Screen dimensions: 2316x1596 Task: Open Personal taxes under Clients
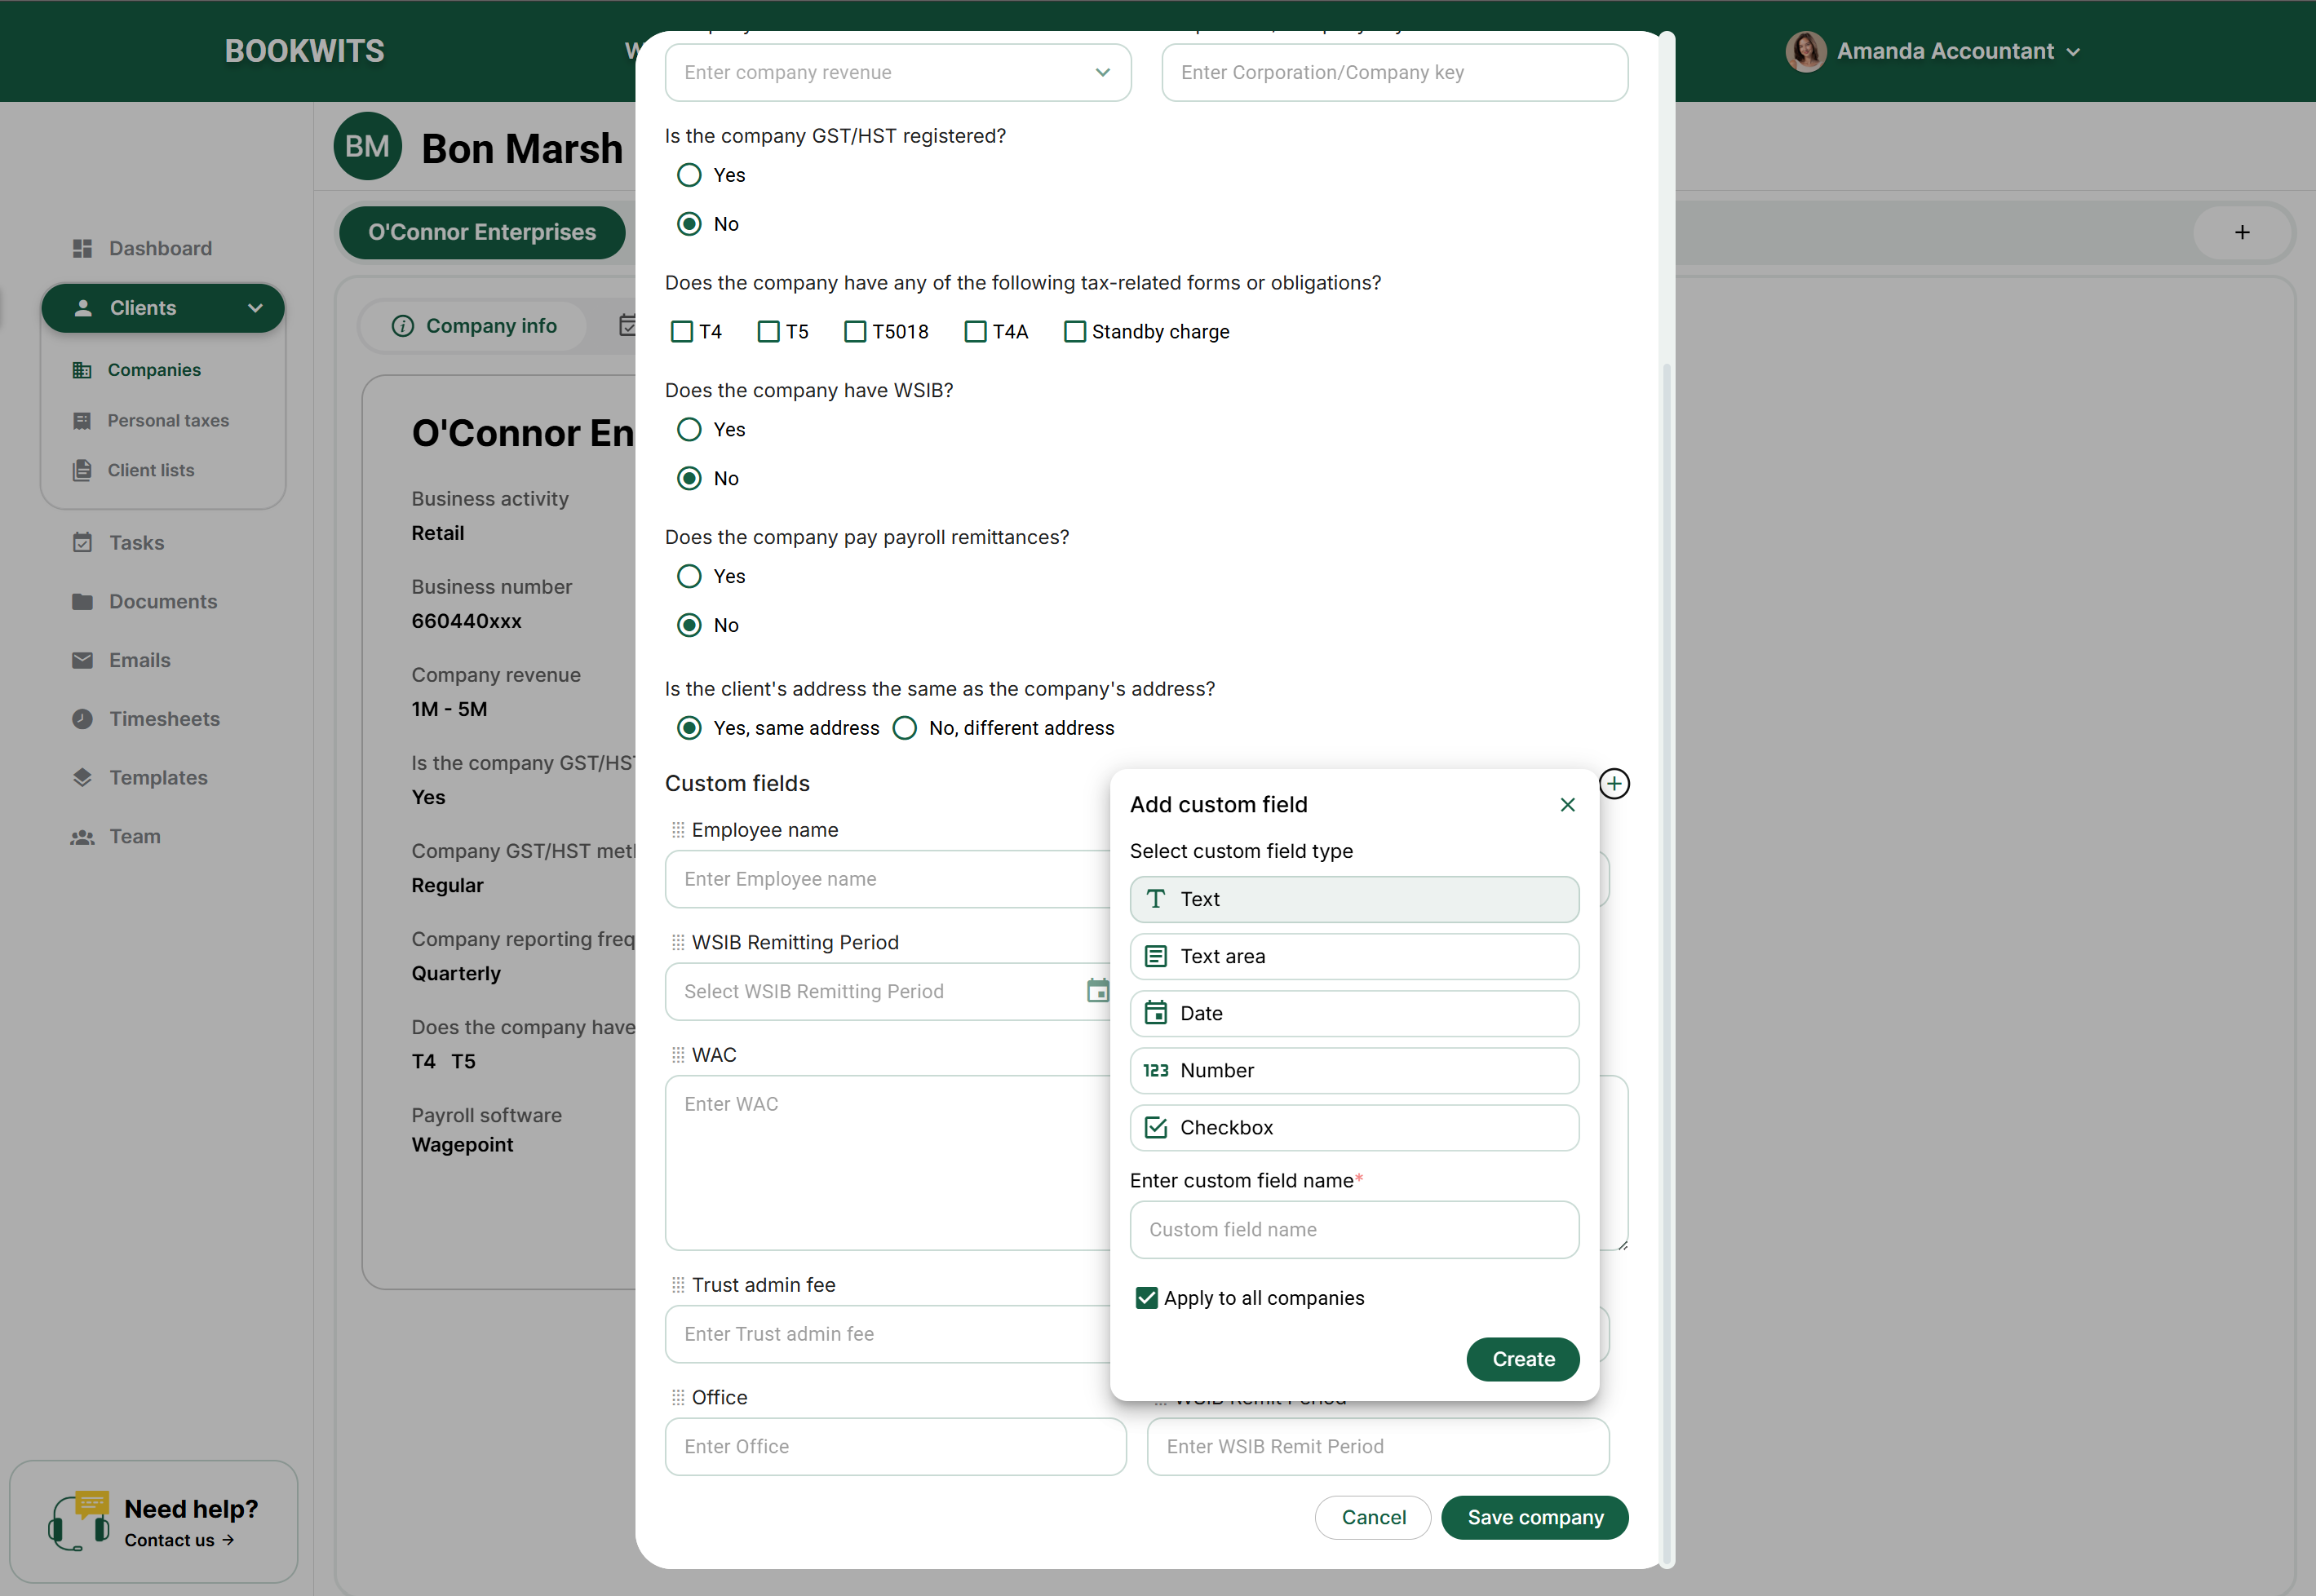[x=151, y=420]
